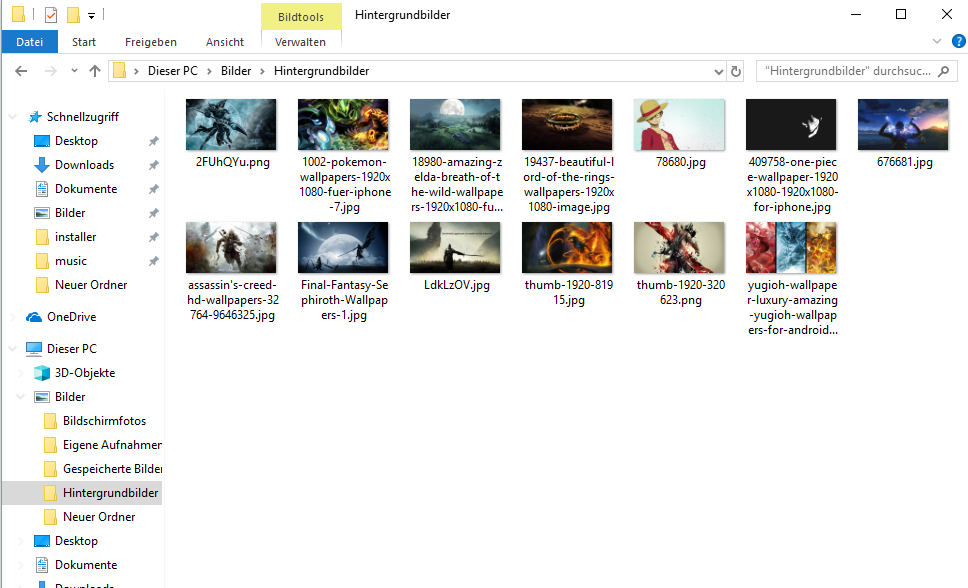
Task: Select Schnellzugriff star icon
Action: (35, 117)
